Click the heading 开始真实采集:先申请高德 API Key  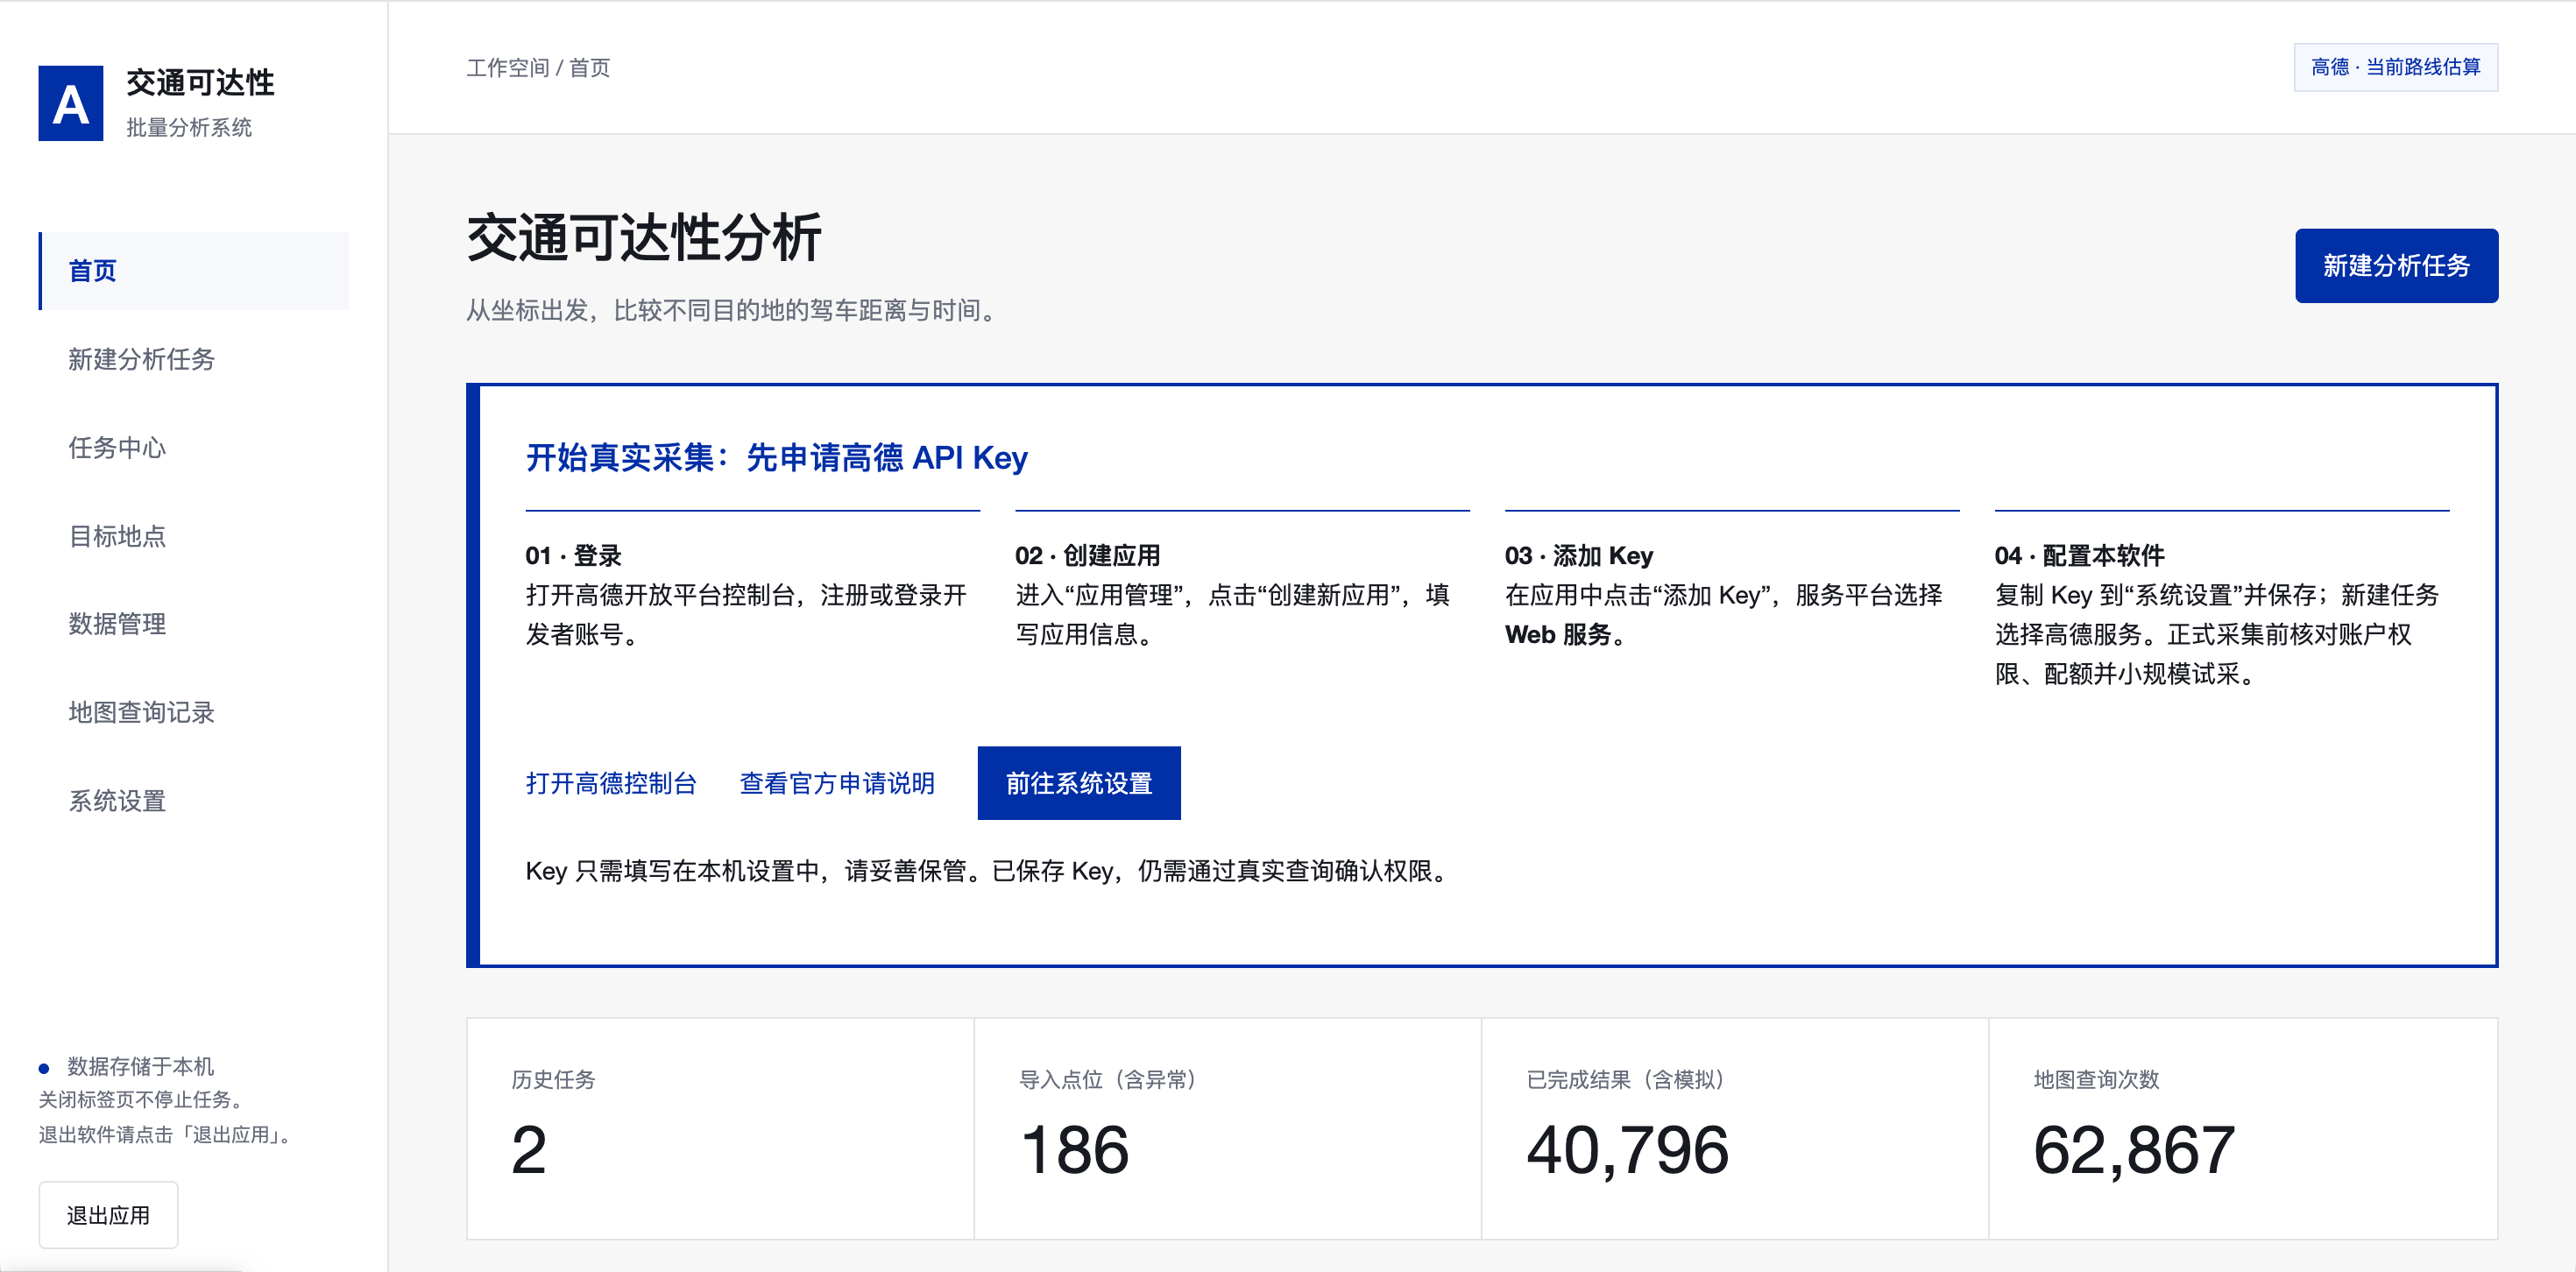tap(777, 457)
